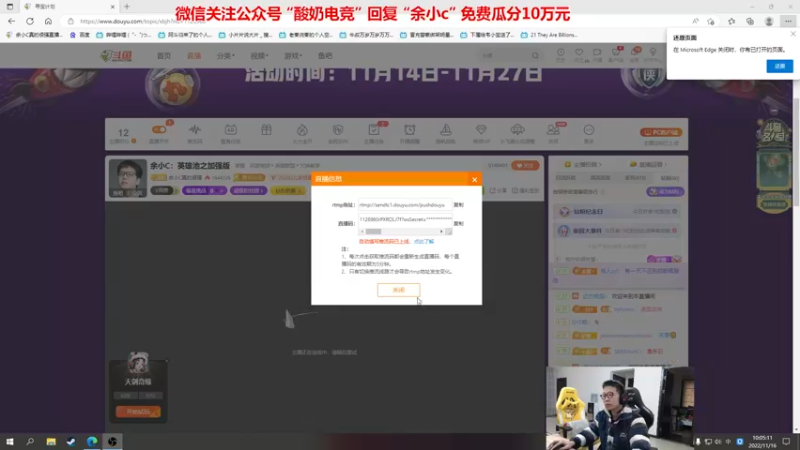Close the orange stream info dialog with X
Image resolution: width=800 pixels, height=450 pixels.
click(x=474, y=180)
